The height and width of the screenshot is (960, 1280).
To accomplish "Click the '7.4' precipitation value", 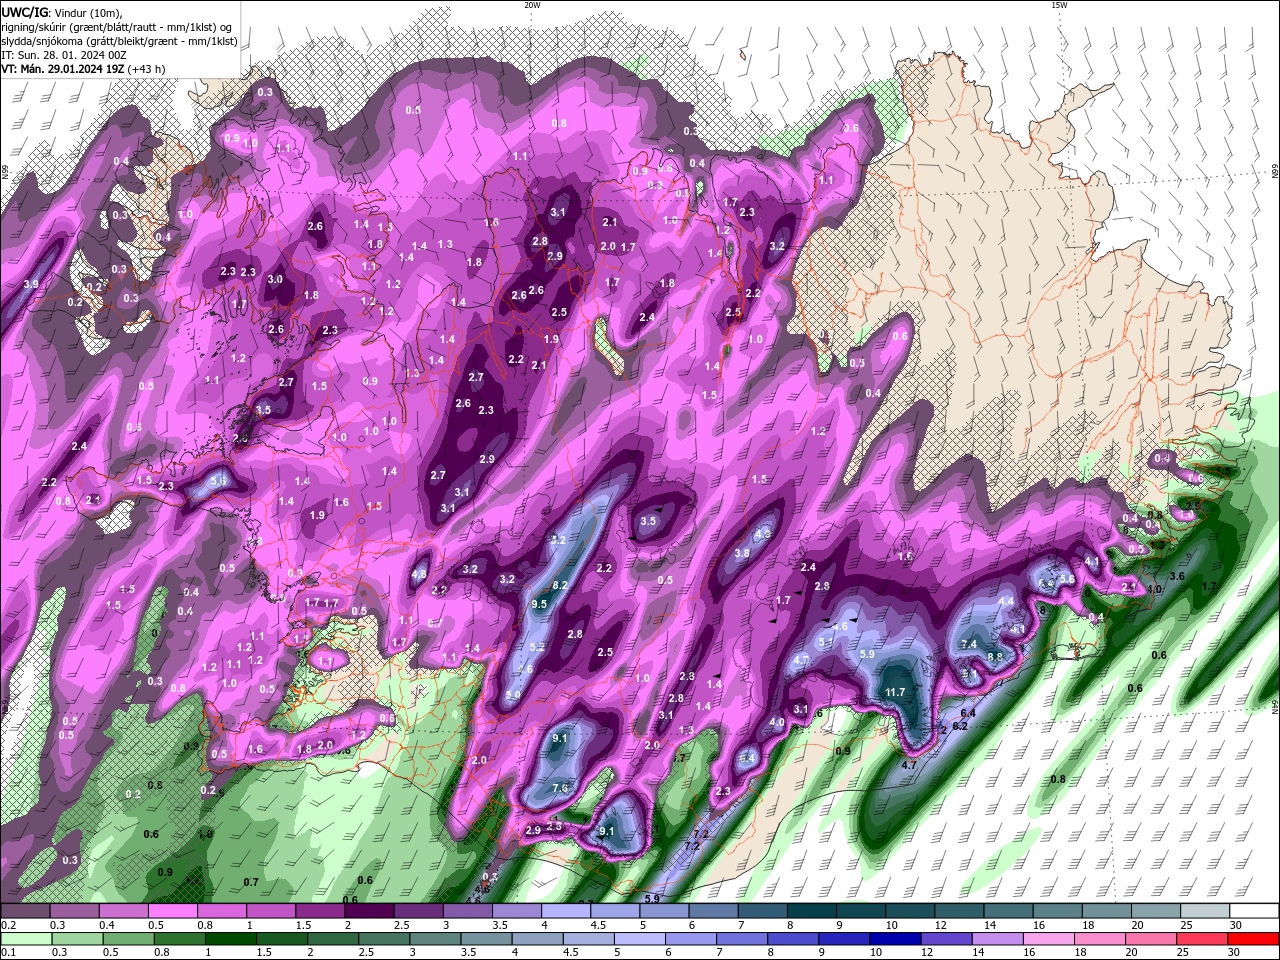I will click(969, 644).
